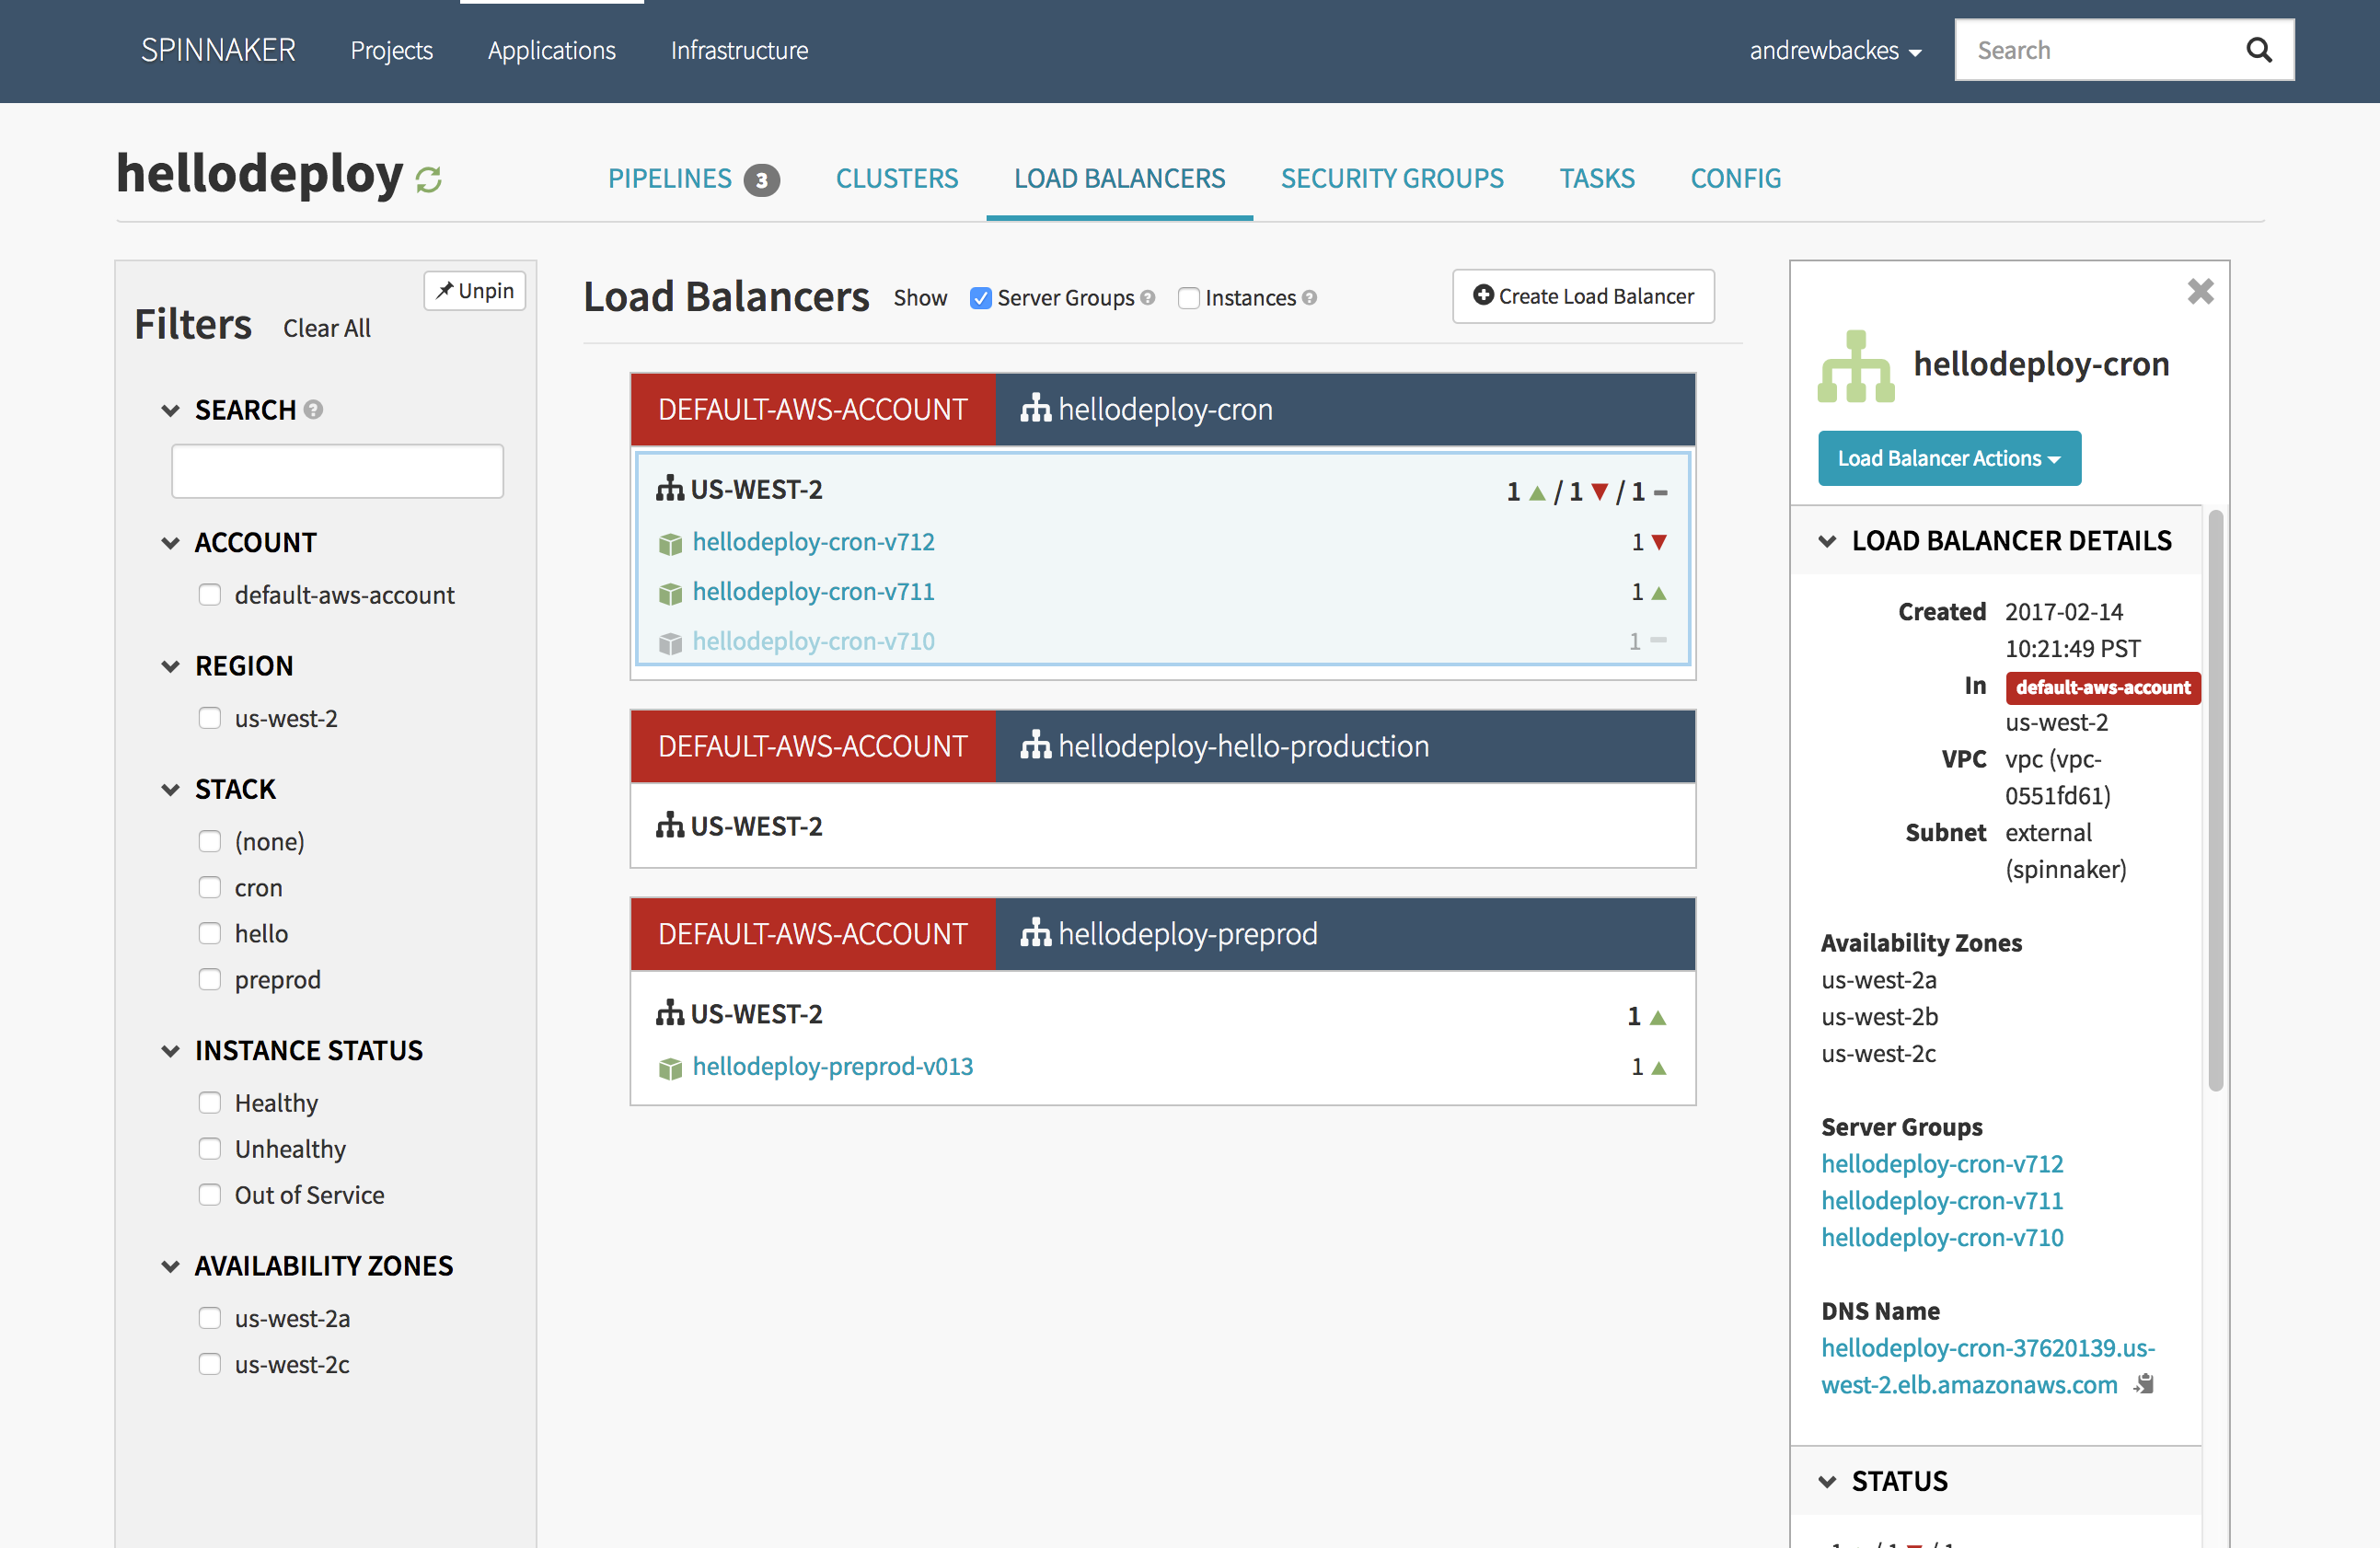Click the Instances help question icon
2380x1548 pixels.
point(1310,298)
